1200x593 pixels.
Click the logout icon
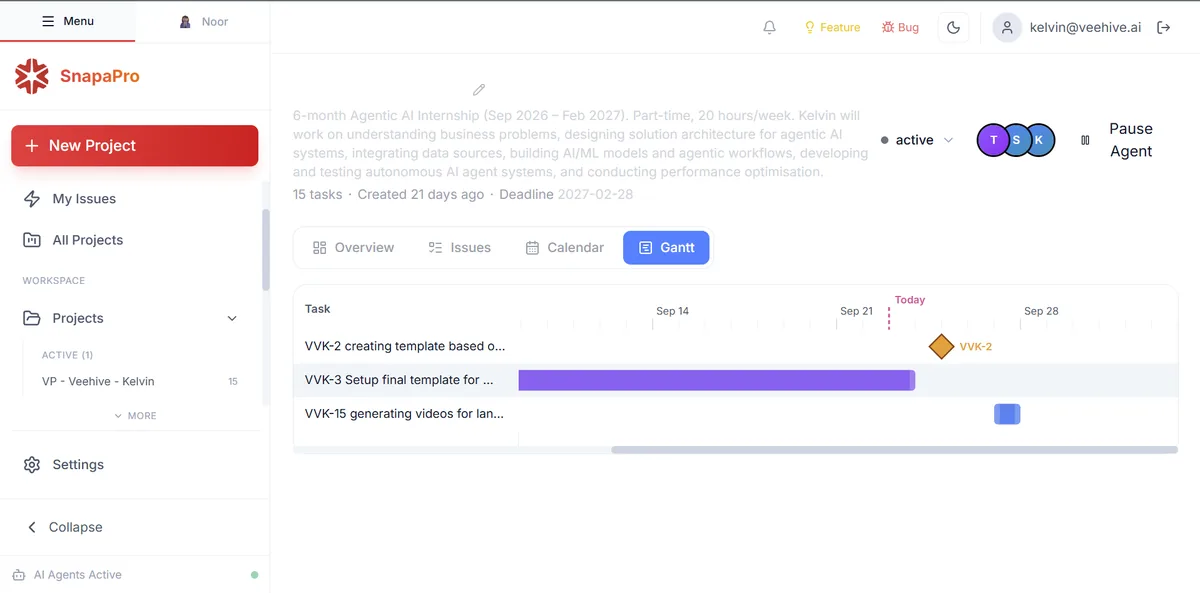tap(1163, 27)
